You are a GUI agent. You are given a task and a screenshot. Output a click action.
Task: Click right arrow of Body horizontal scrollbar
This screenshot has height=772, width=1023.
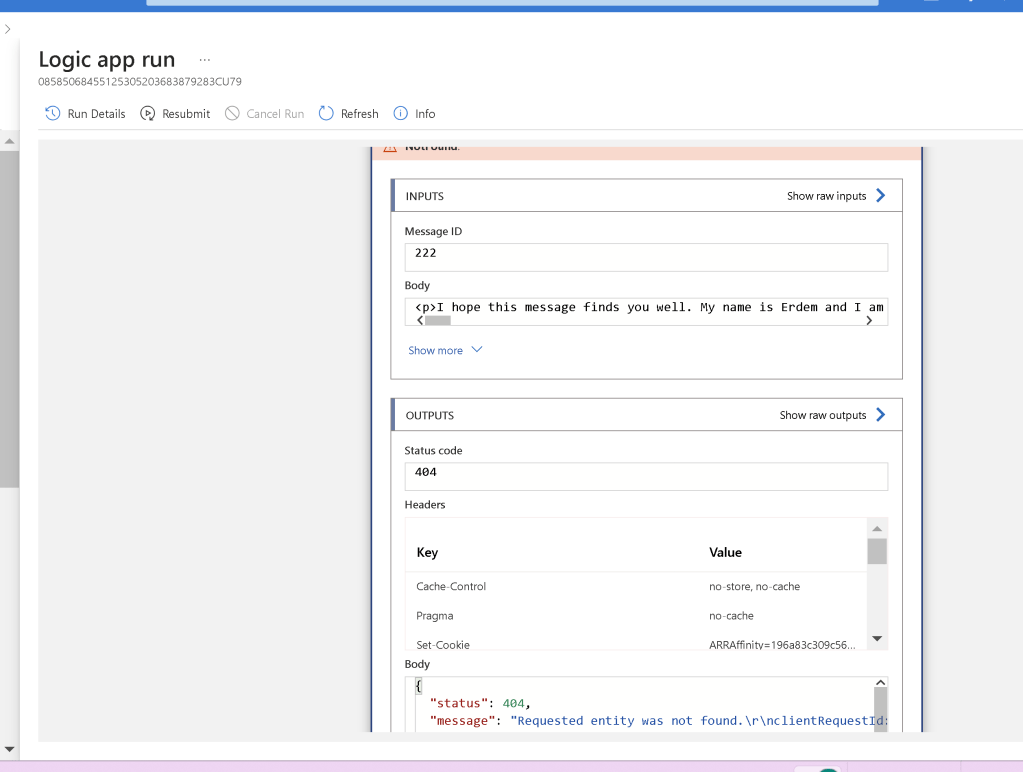pyautogui.click(x=869, y=320)
